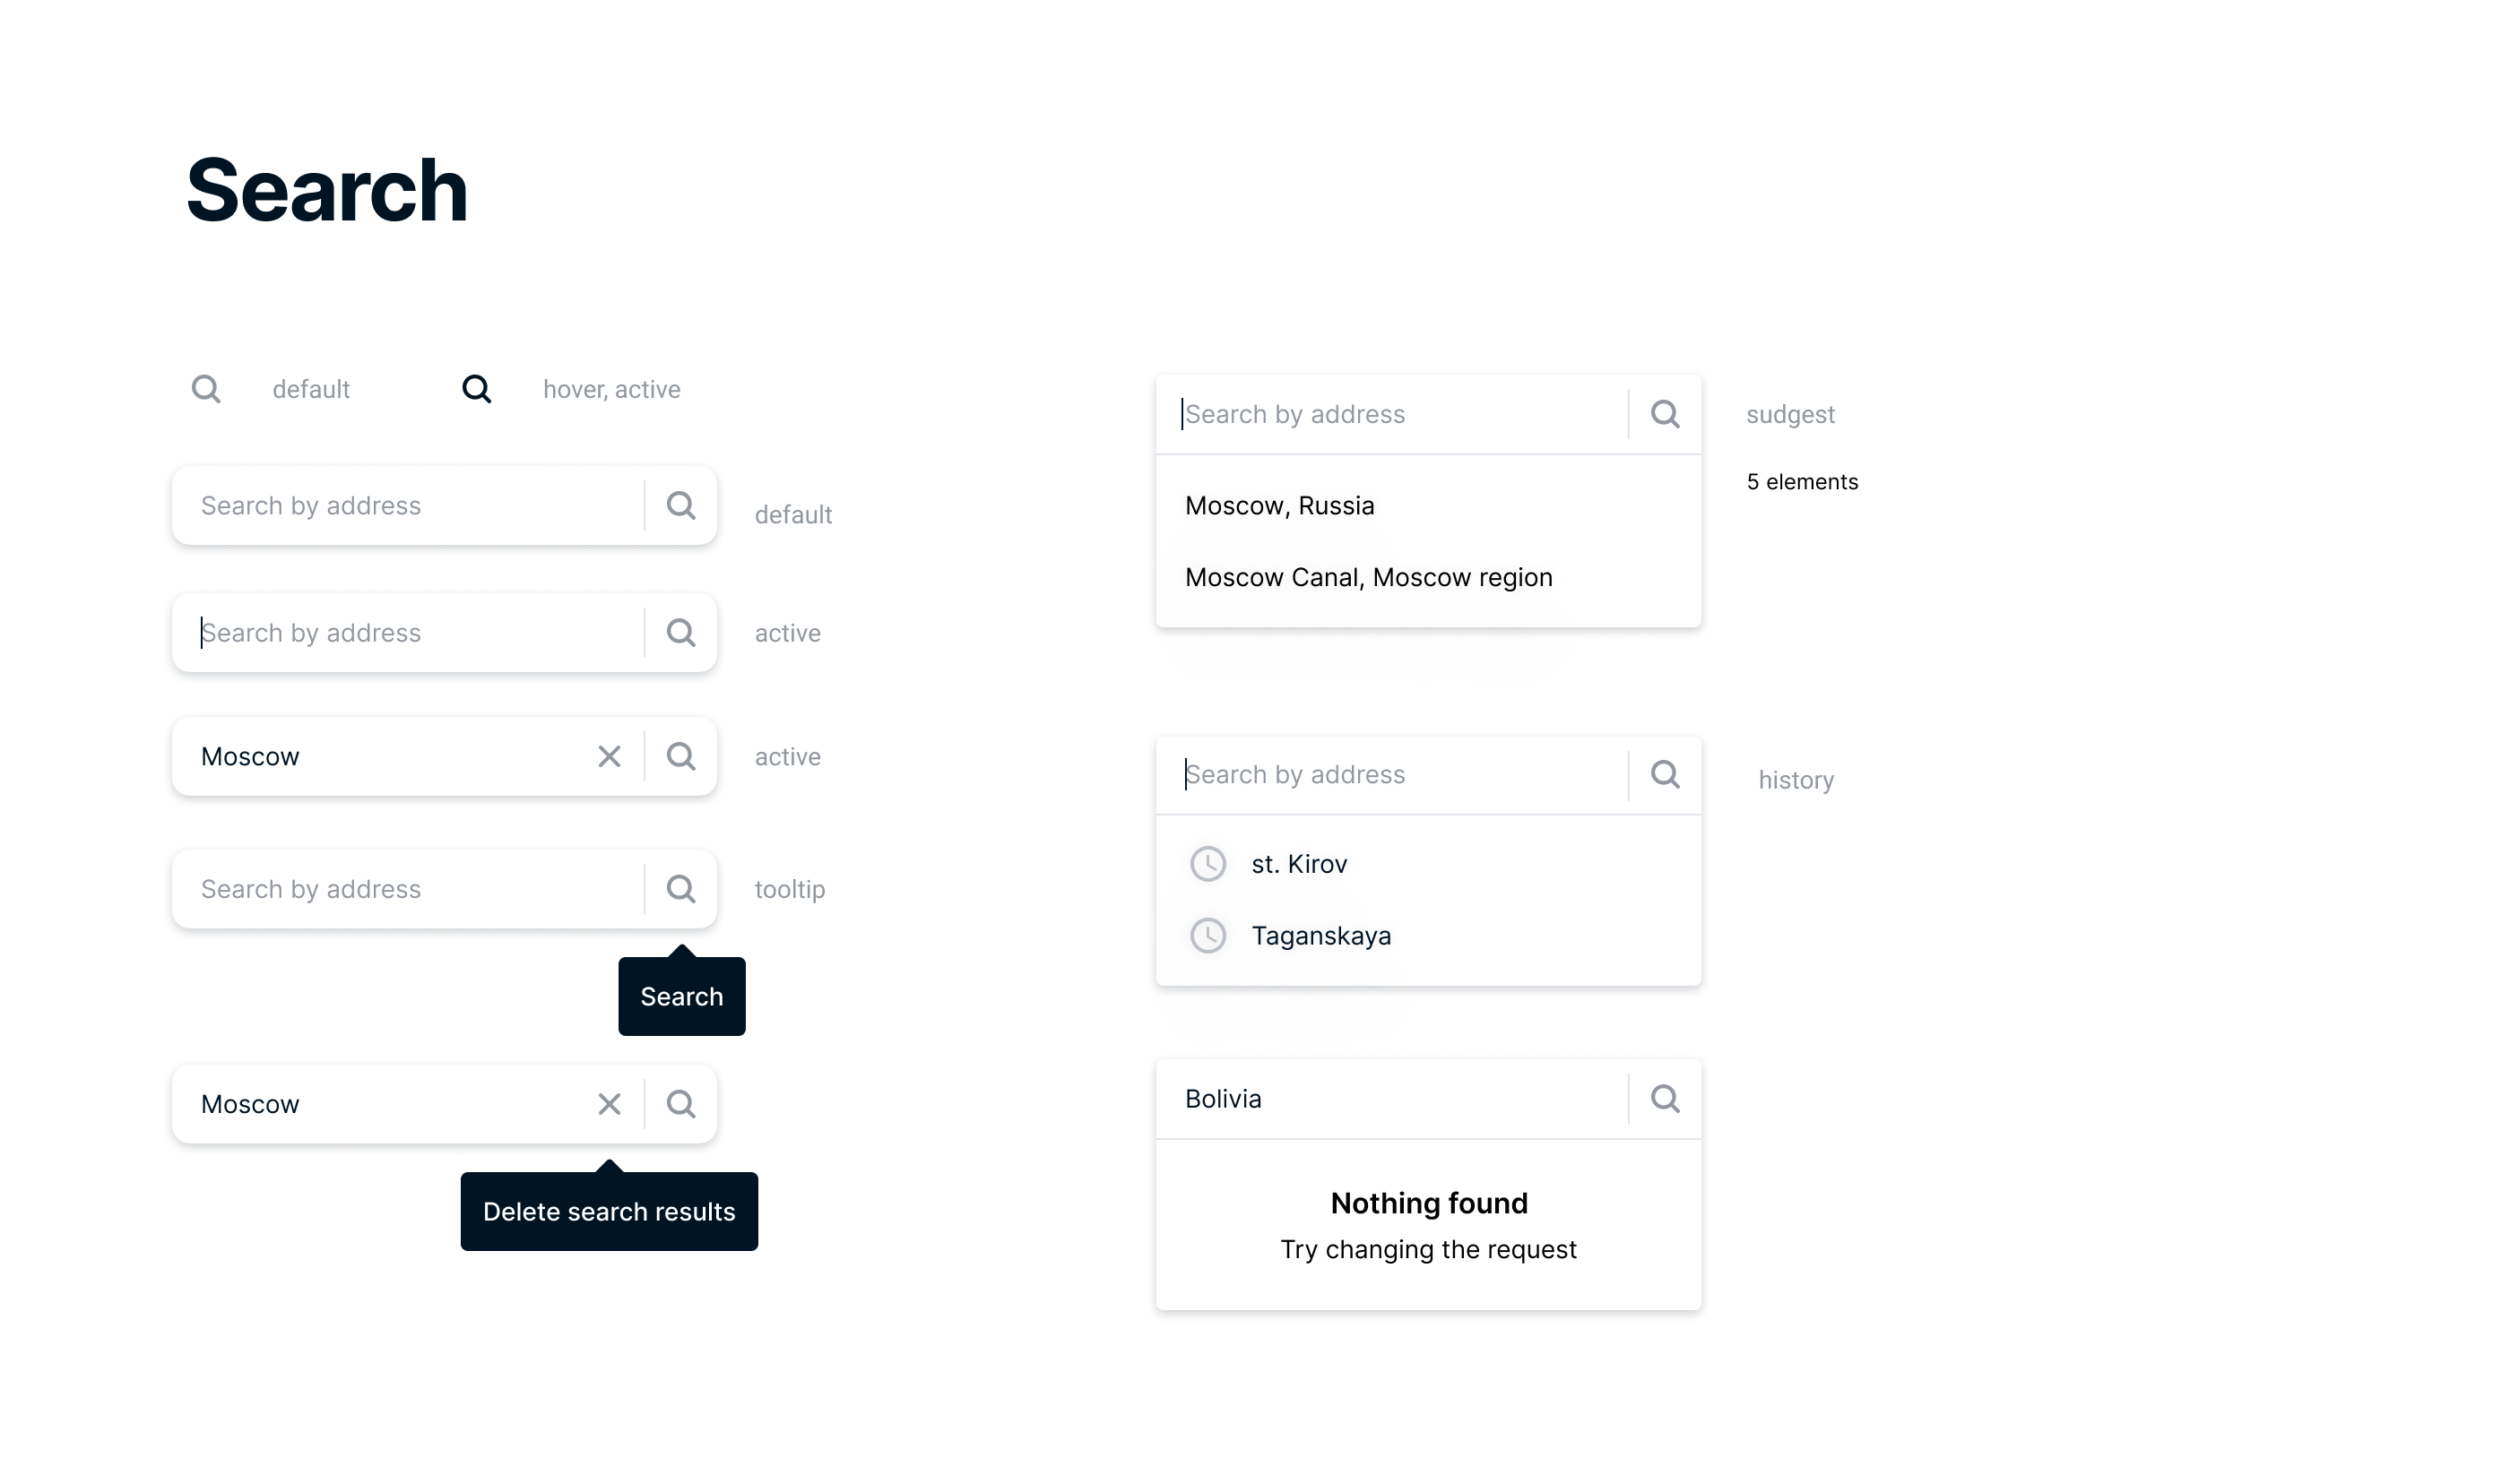Click clock icon next to 'st. Kirov'

coord(1208,864)
